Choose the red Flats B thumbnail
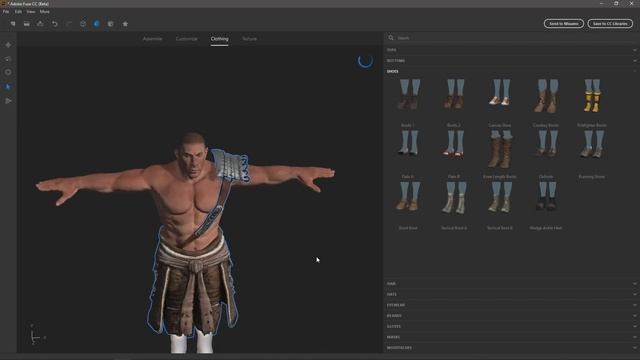Image resolution: width=640 pixels, height=360 pixels. (x=454, y=143)
